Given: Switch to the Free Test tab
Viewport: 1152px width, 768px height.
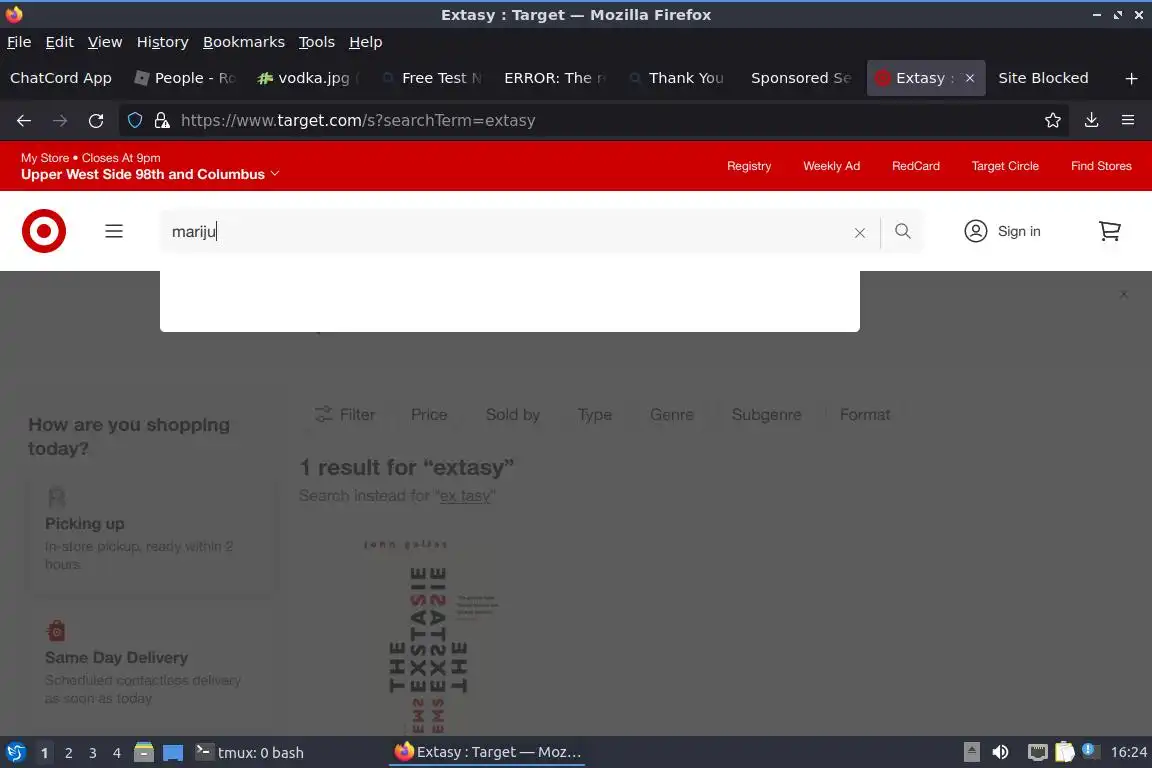Looking at the screenshot, I should 432,78.
